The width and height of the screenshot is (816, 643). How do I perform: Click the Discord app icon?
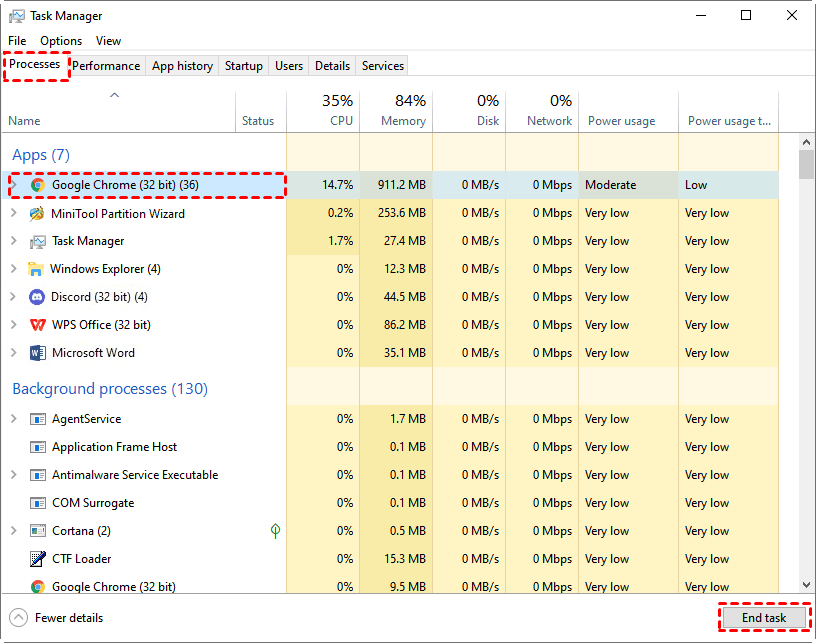(x=35, y=297)
